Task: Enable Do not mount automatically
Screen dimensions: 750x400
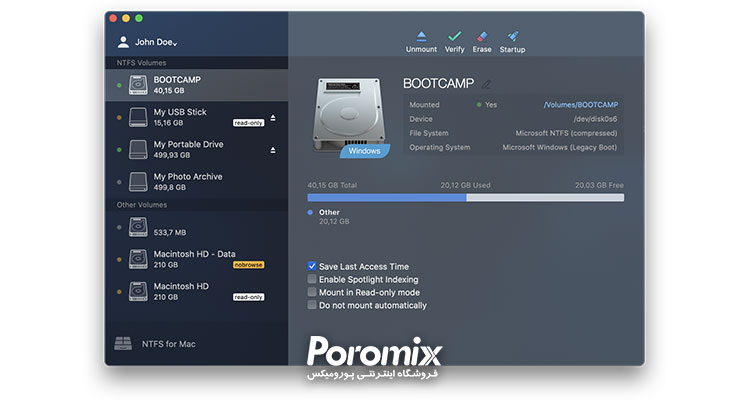Action: coord(312,306)
